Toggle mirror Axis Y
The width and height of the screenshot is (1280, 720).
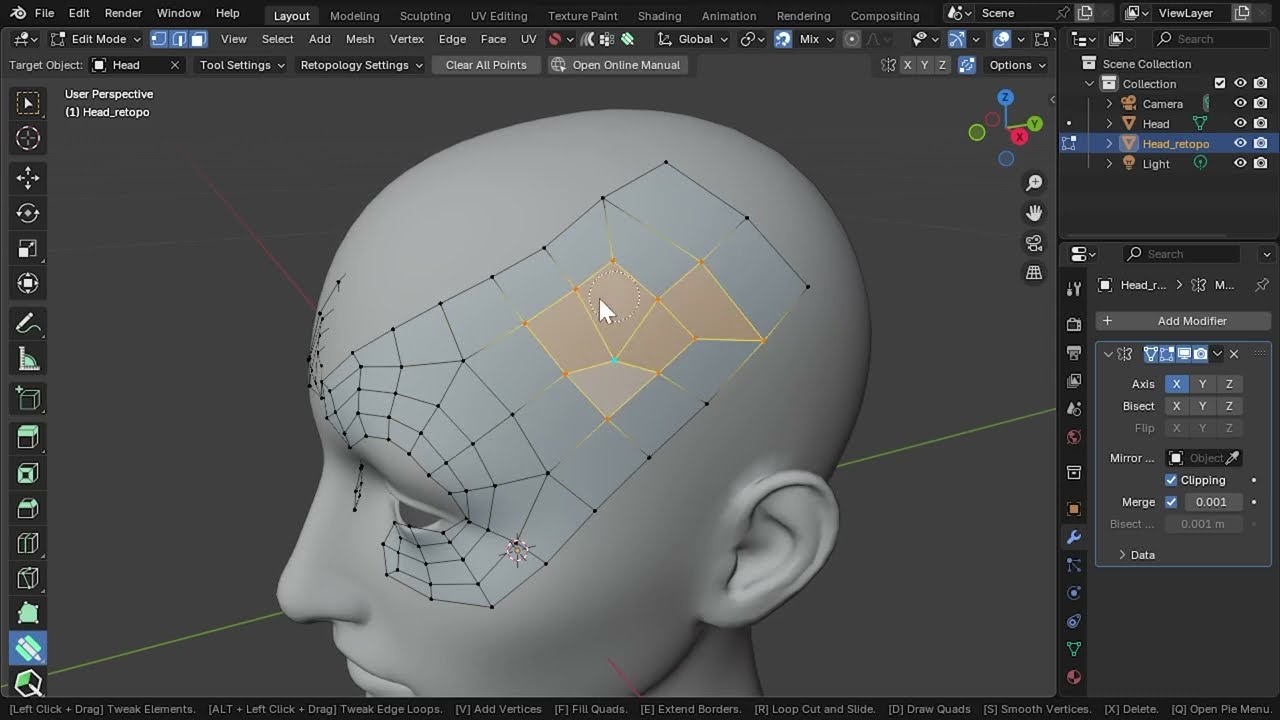(x=1203, y=384)
